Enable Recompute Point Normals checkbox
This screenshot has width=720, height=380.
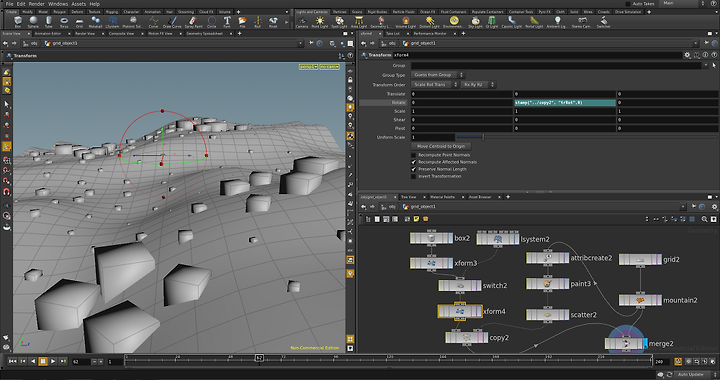point(414,155)
